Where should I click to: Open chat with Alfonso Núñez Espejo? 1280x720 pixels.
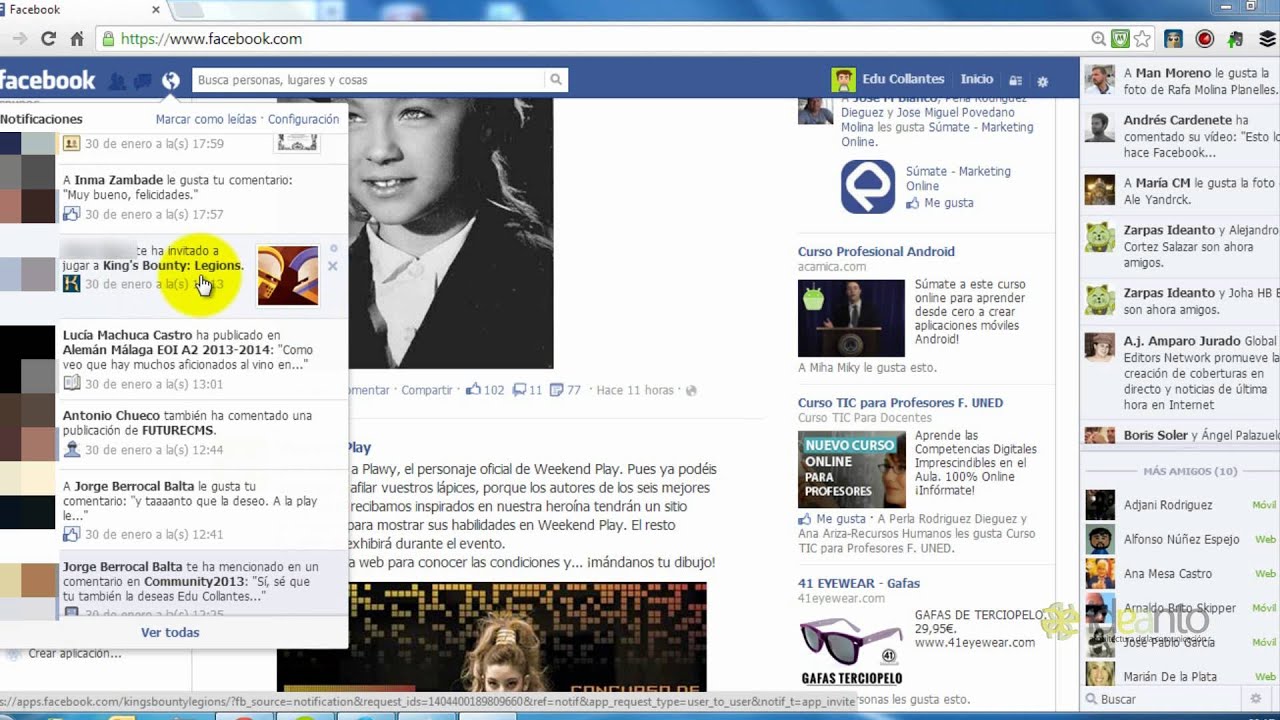[x=1180, y=539]
